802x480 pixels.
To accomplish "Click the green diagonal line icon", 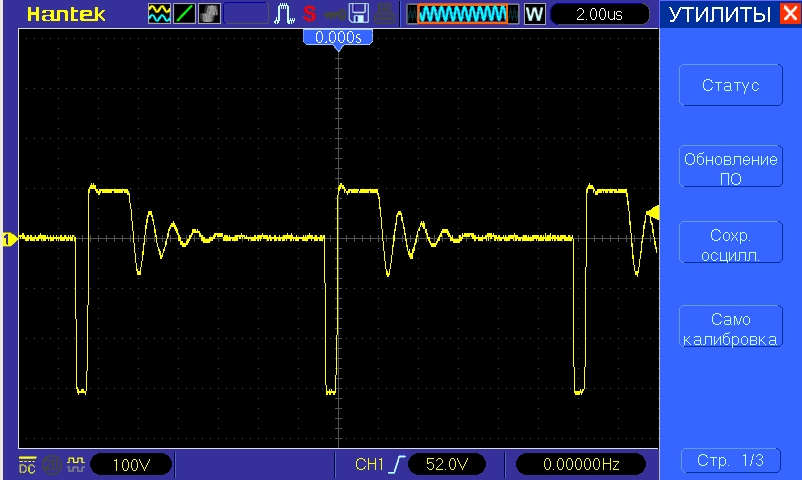I will [x=184, y=14].
